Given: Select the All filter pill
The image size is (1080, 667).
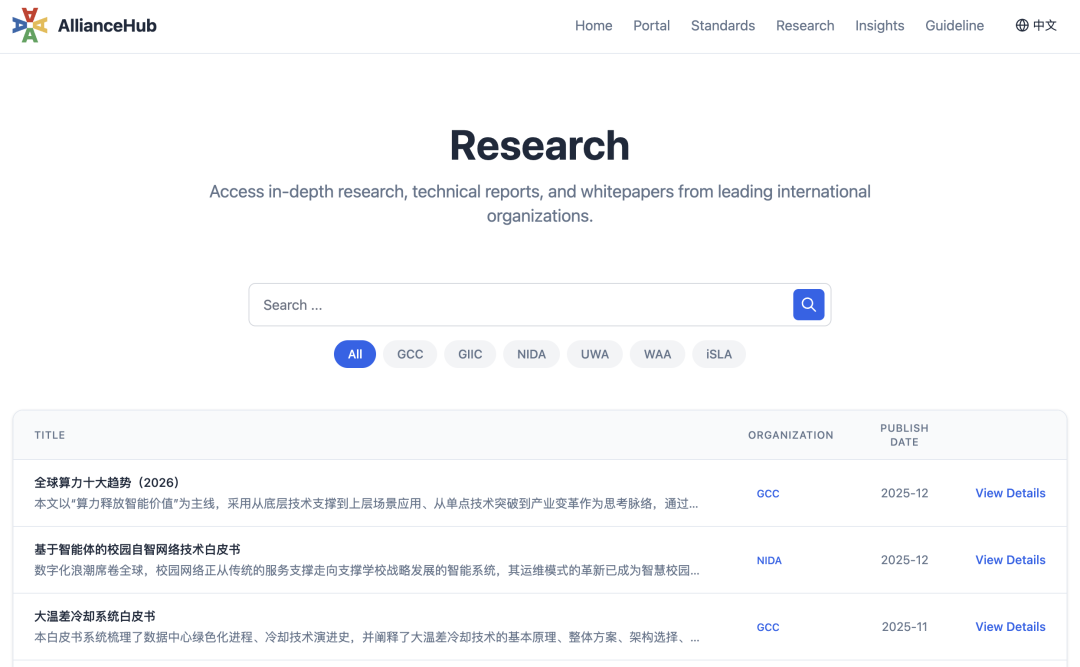Looking at the screenshot, I should (354, 354).
